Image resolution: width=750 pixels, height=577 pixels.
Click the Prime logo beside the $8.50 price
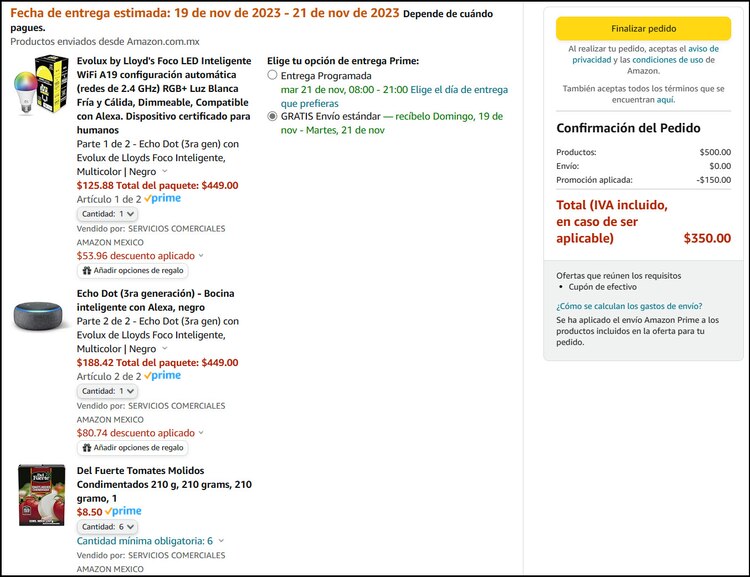pos(123,511)
